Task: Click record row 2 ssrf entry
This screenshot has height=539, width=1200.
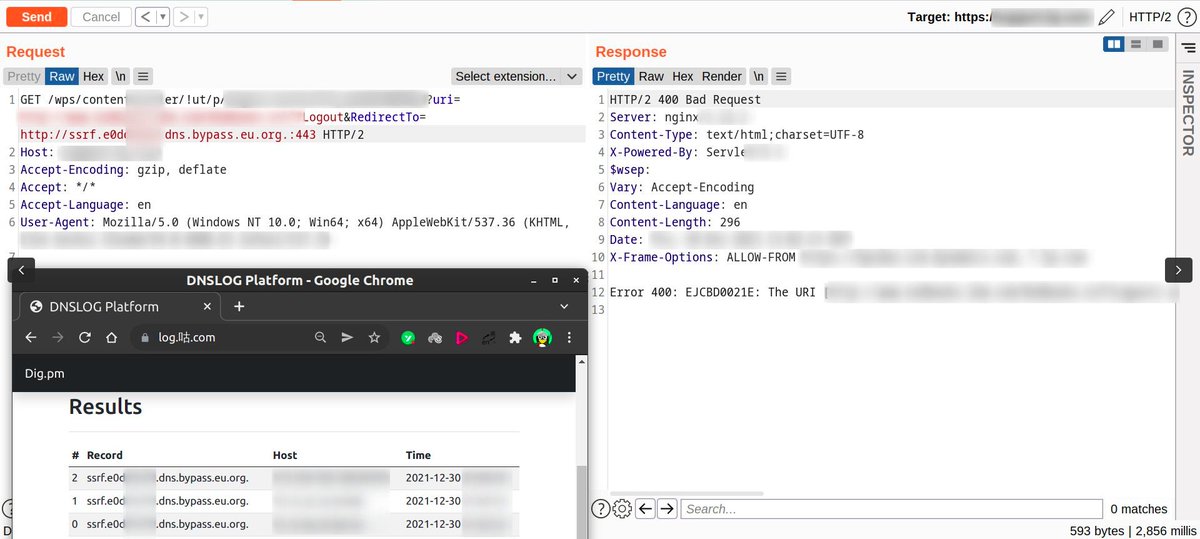Action: (167, 478)
